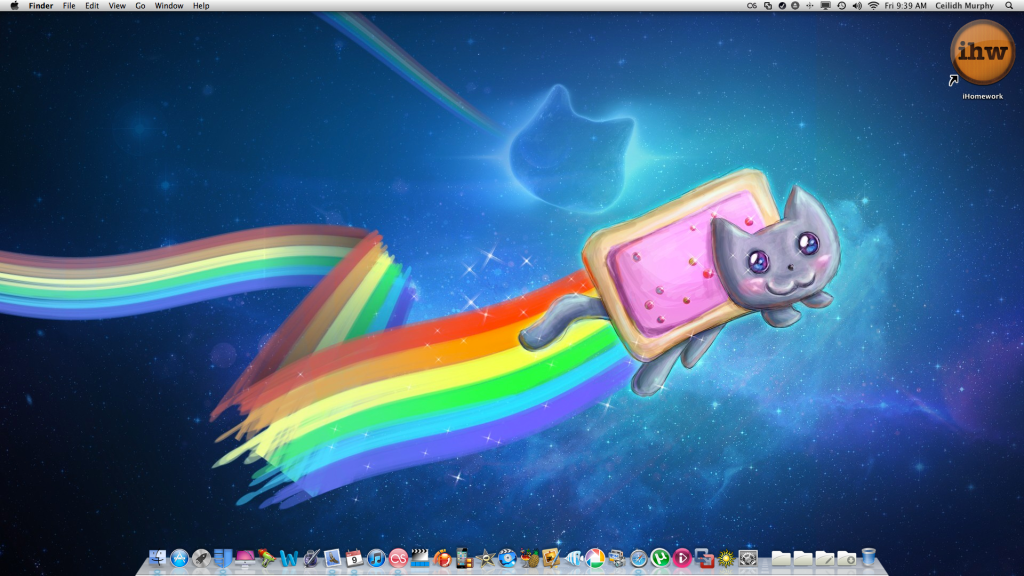Click the Finder face icon in dock
Screen dimensions: 1024x576
[158, 558]
